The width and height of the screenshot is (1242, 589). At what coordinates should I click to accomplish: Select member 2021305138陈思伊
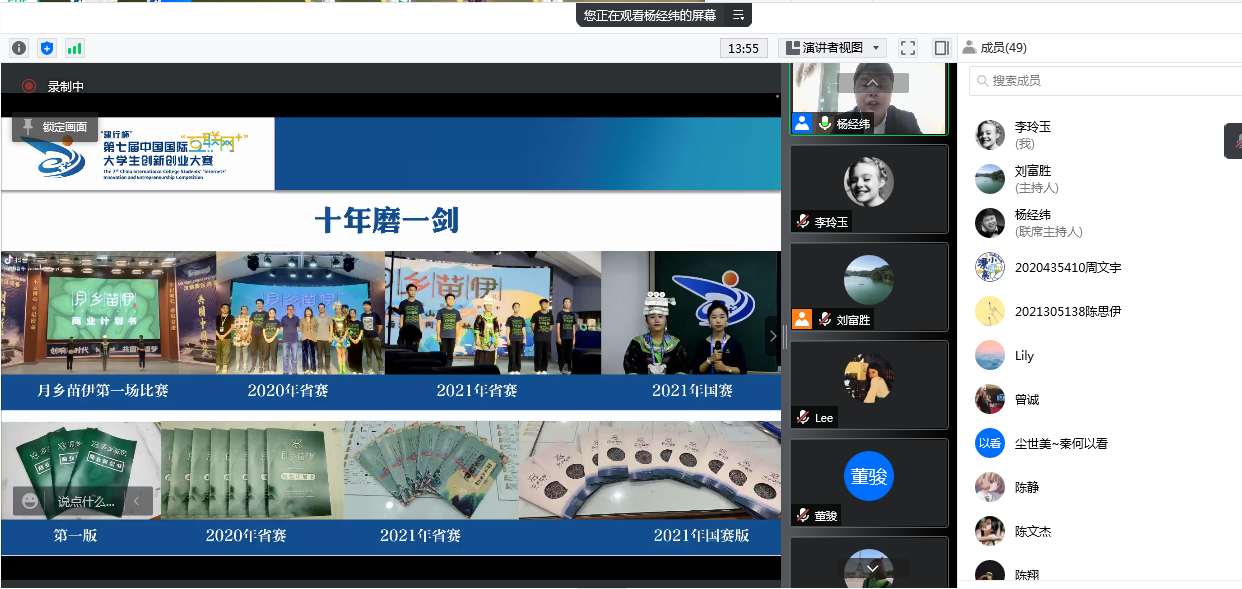pos(1100,311)
